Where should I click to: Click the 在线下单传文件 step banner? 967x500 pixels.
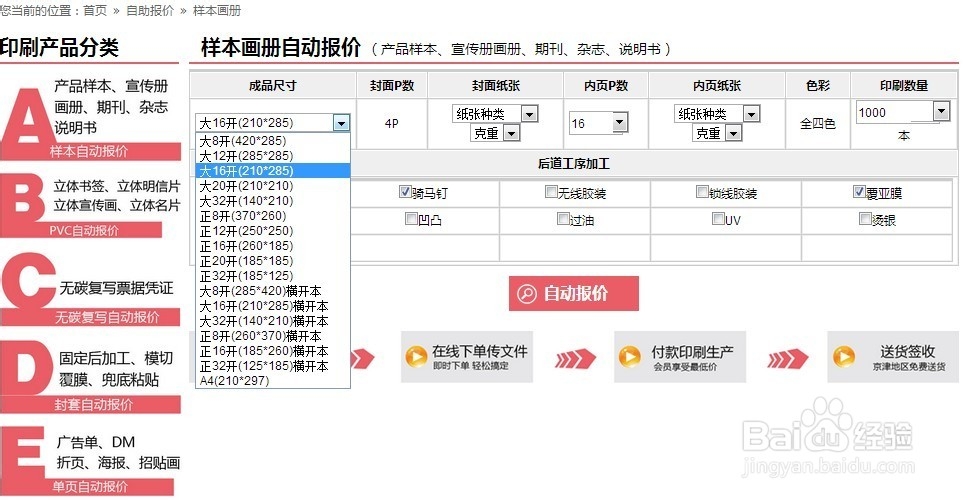[x=467, y=356]
